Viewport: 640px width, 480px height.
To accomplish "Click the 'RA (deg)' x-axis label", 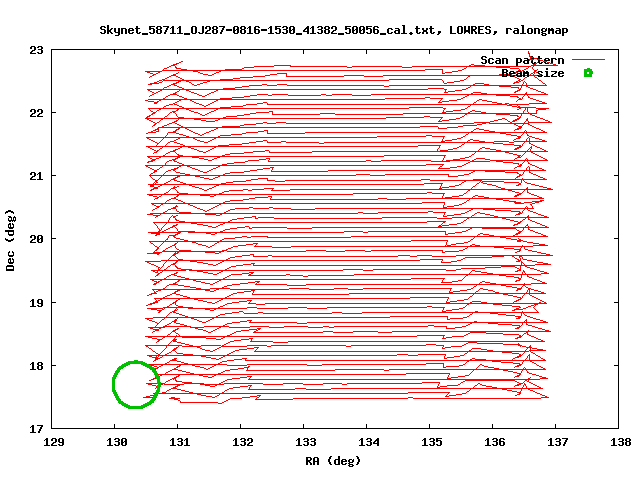I will coord(333,461).
